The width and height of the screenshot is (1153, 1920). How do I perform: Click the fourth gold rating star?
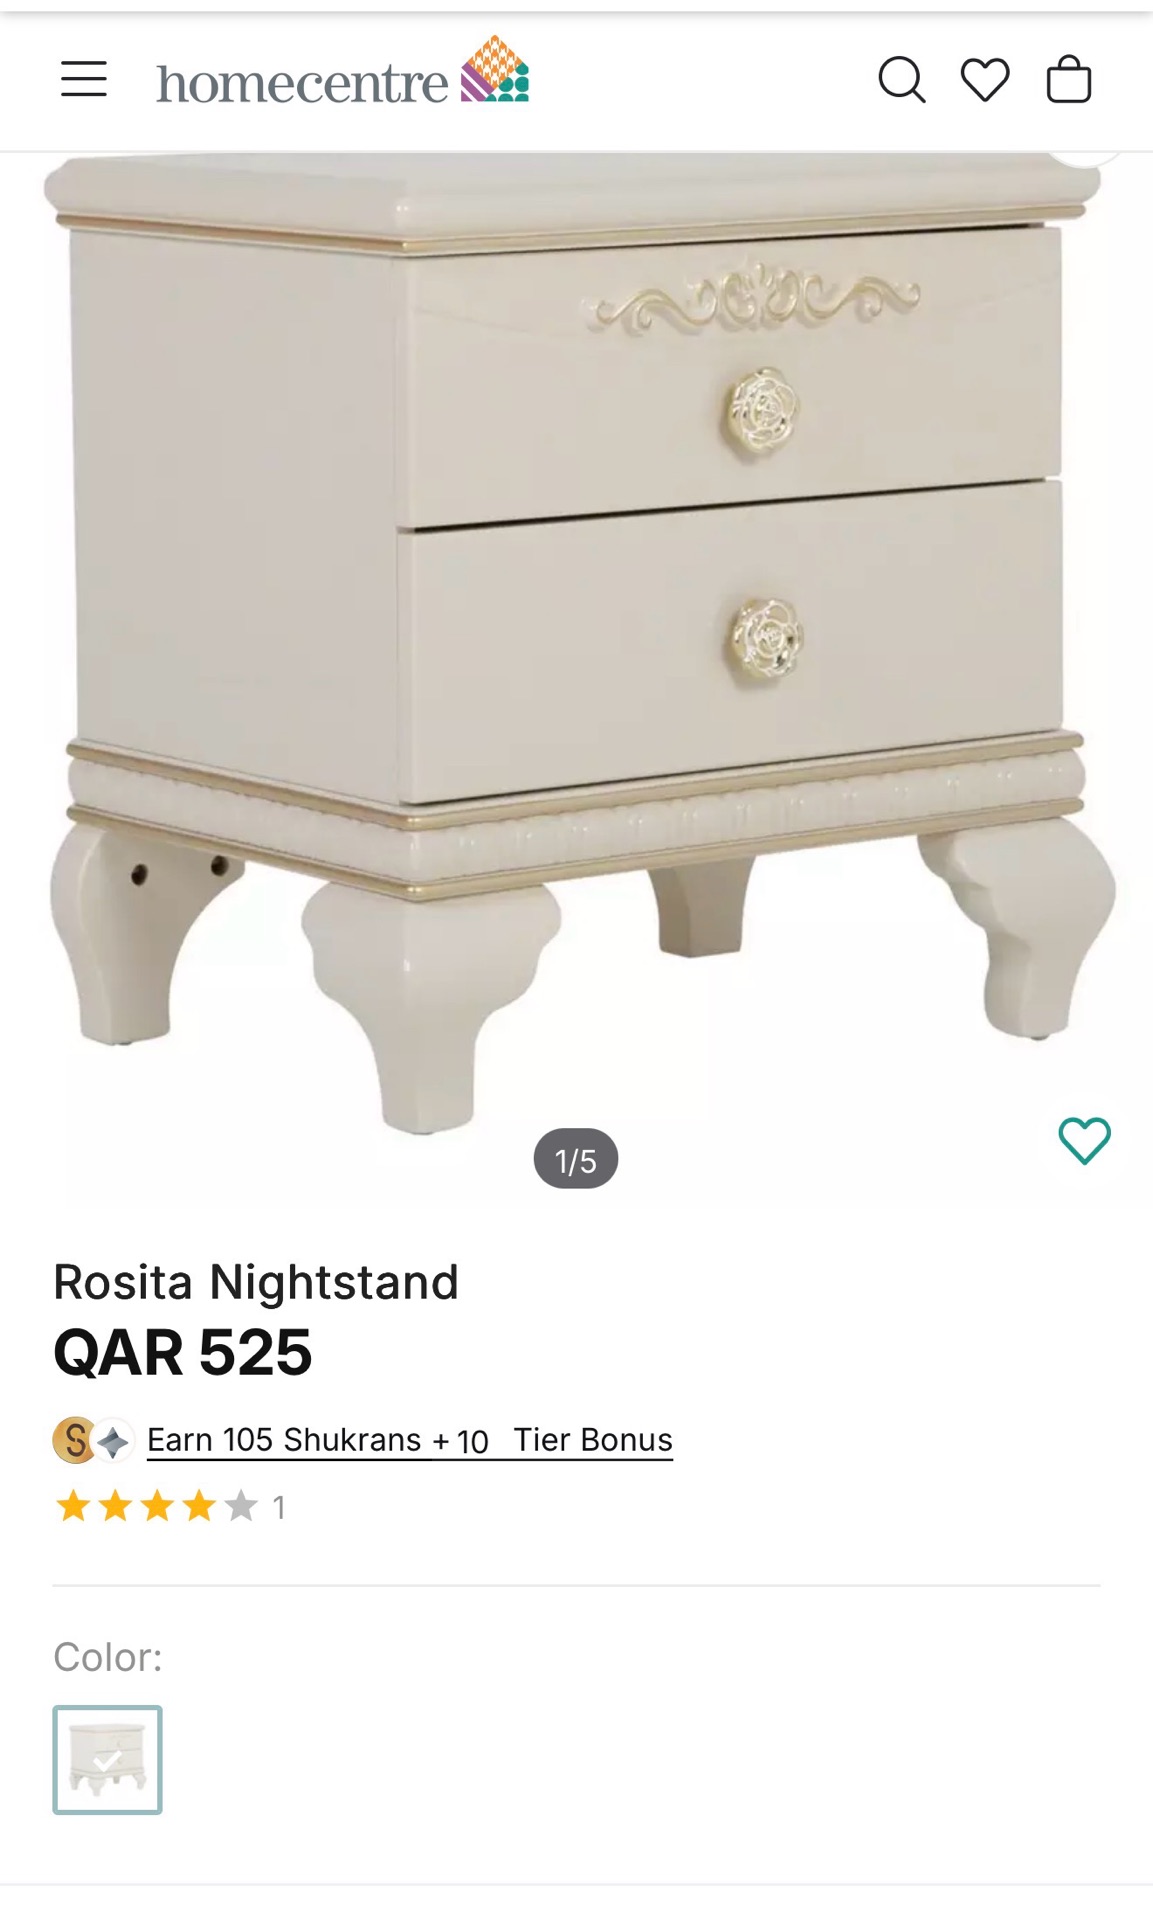tap(199, 1506)
